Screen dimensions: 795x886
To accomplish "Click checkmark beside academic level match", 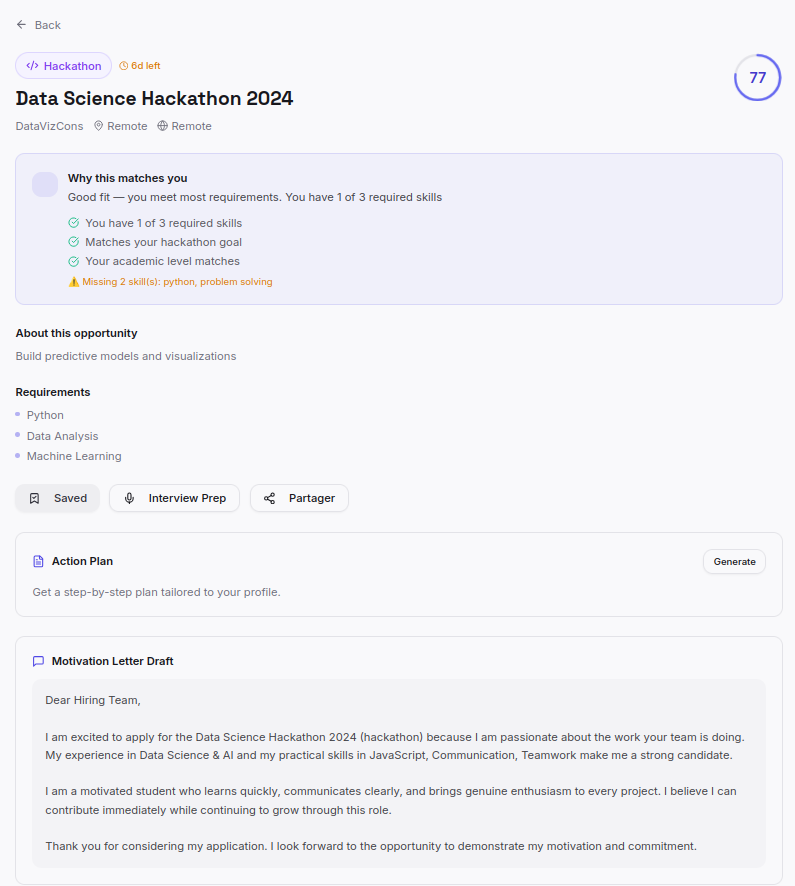I will [74, 261].
